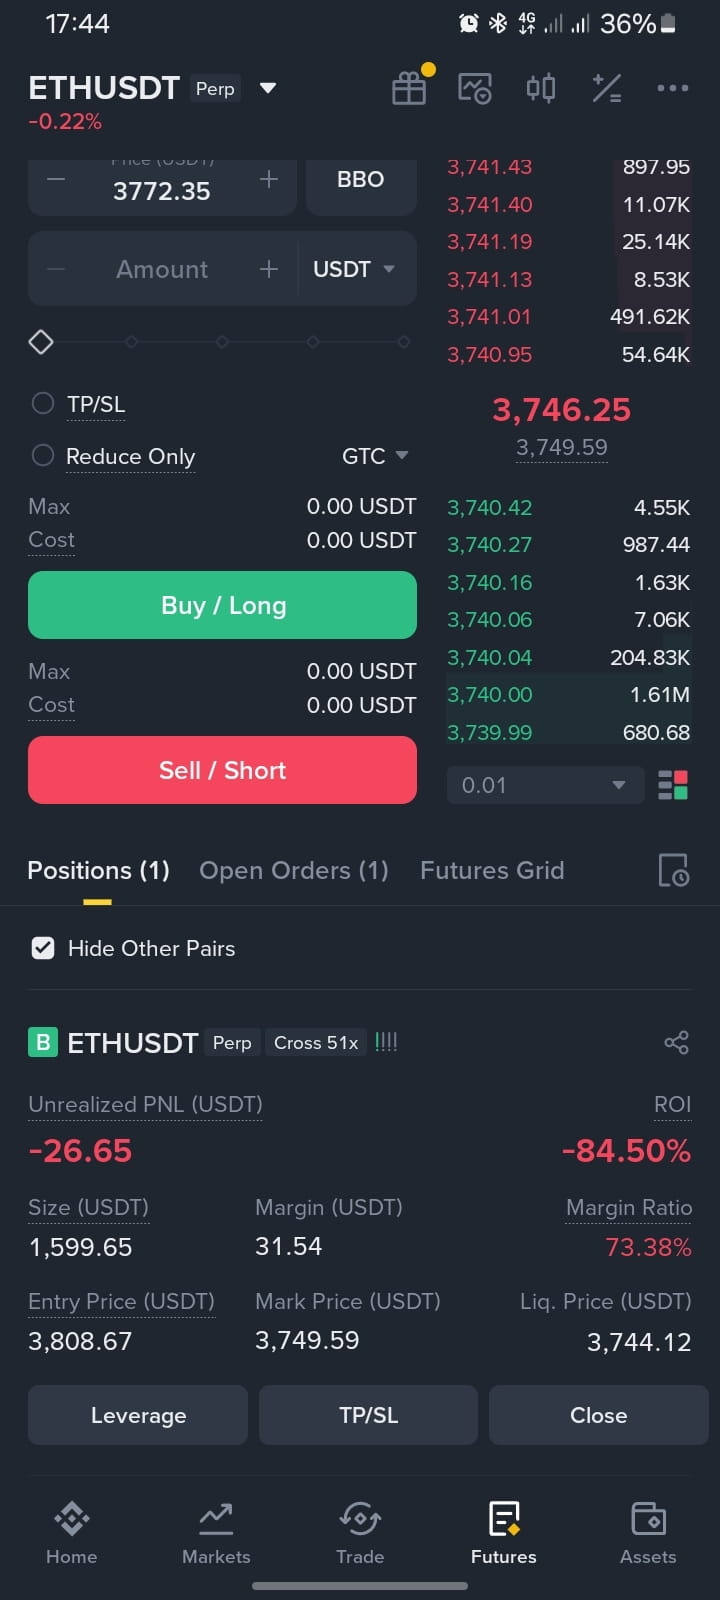Open the three-dot more options menu

pos(673,88)
